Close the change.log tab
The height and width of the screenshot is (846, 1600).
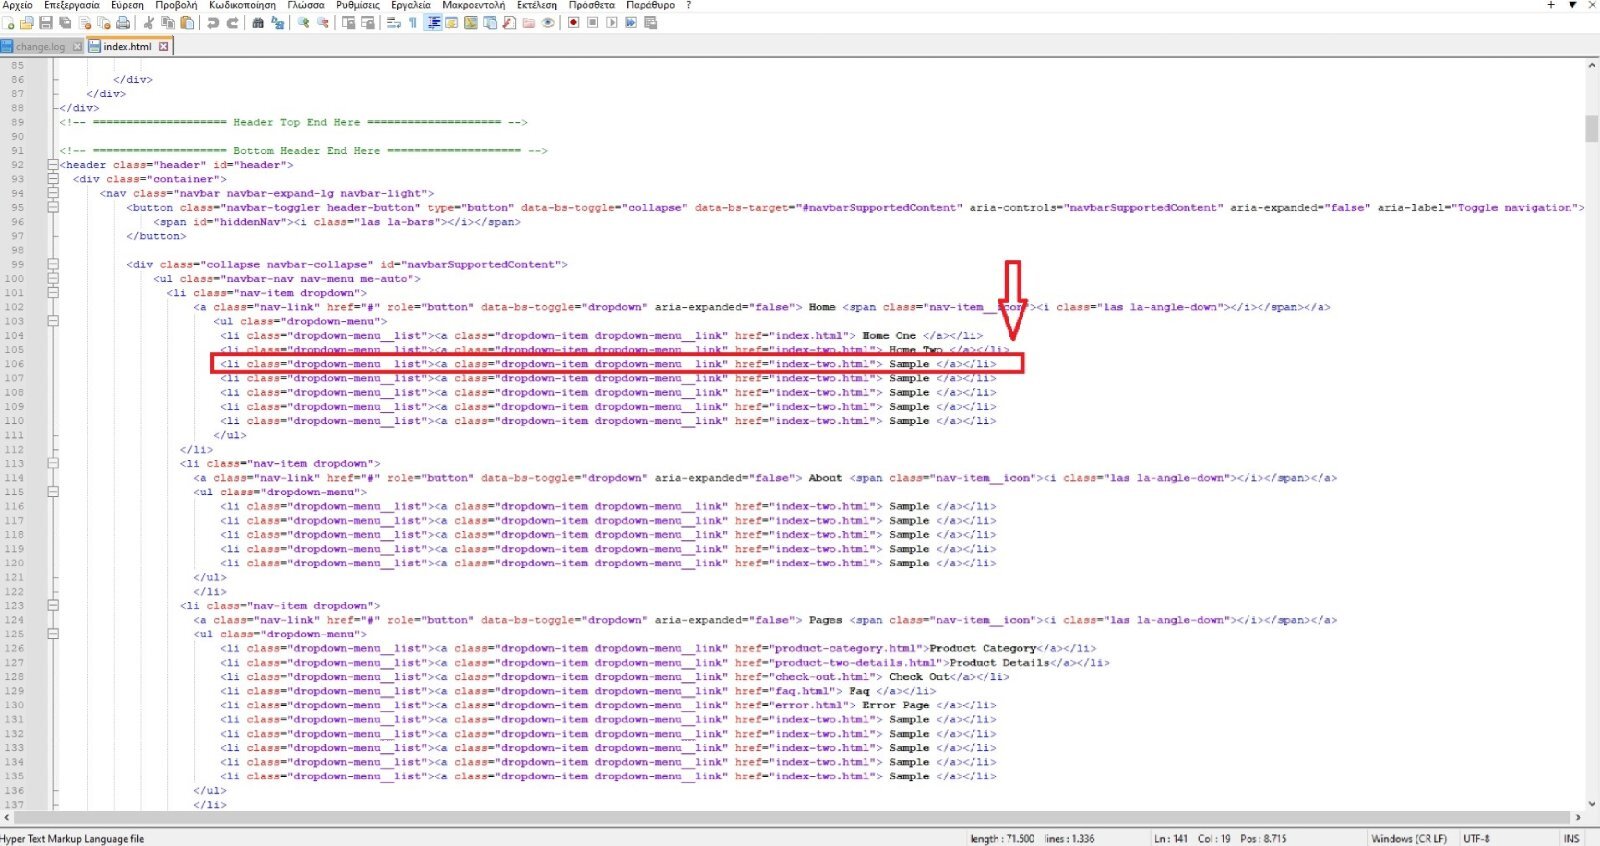[x=77, y=46]
